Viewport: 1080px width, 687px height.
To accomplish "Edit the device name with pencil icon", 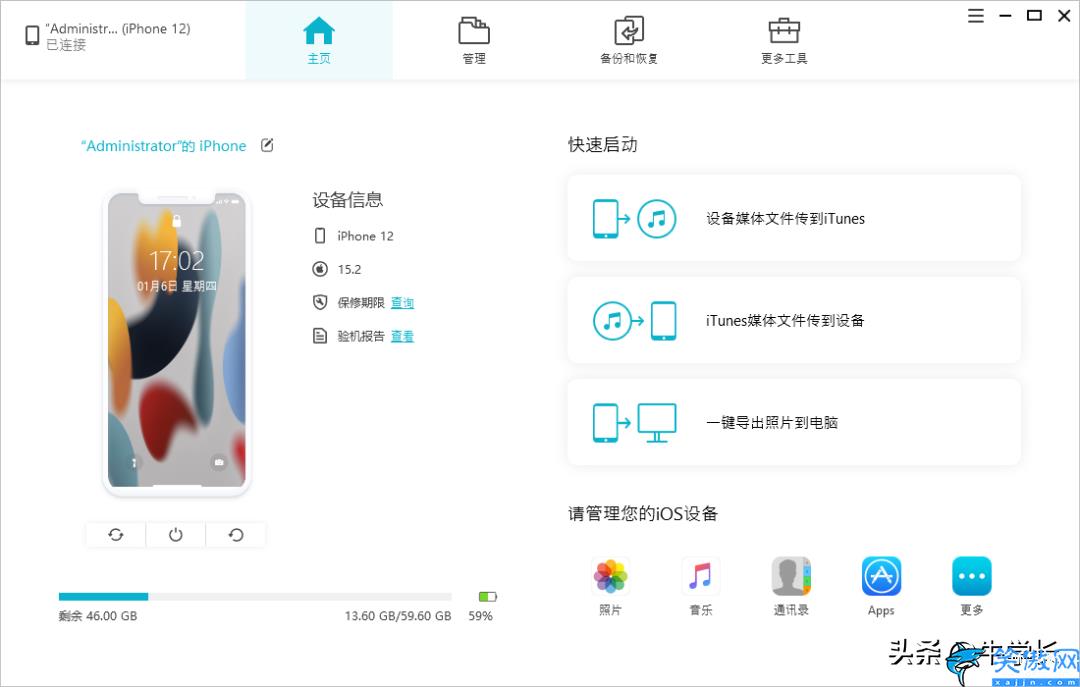I will coord(267,145).
